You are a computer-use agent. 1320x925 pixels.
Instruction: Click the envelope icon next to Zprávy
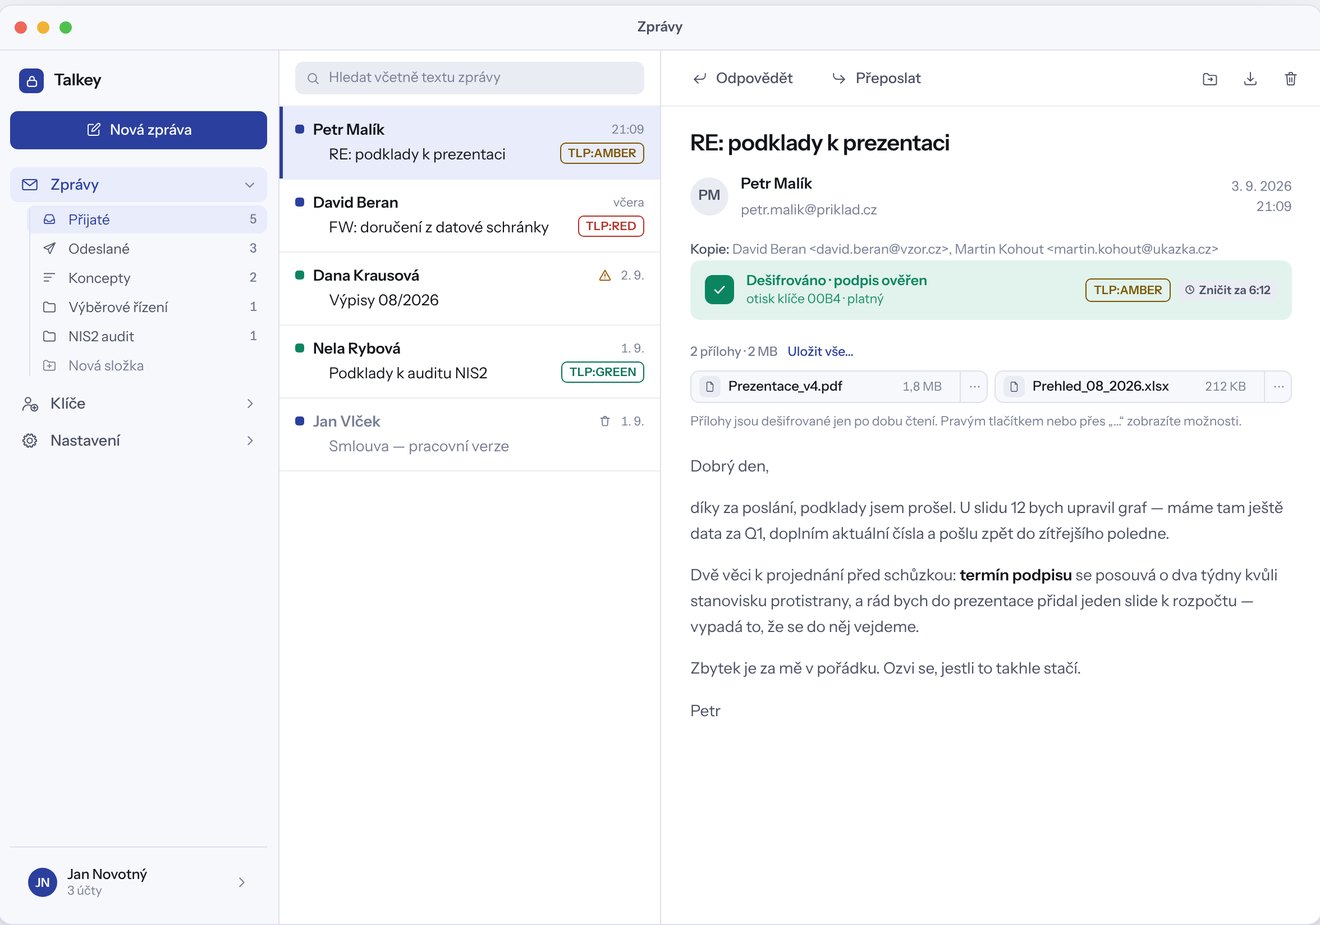[x=30, y=185]
